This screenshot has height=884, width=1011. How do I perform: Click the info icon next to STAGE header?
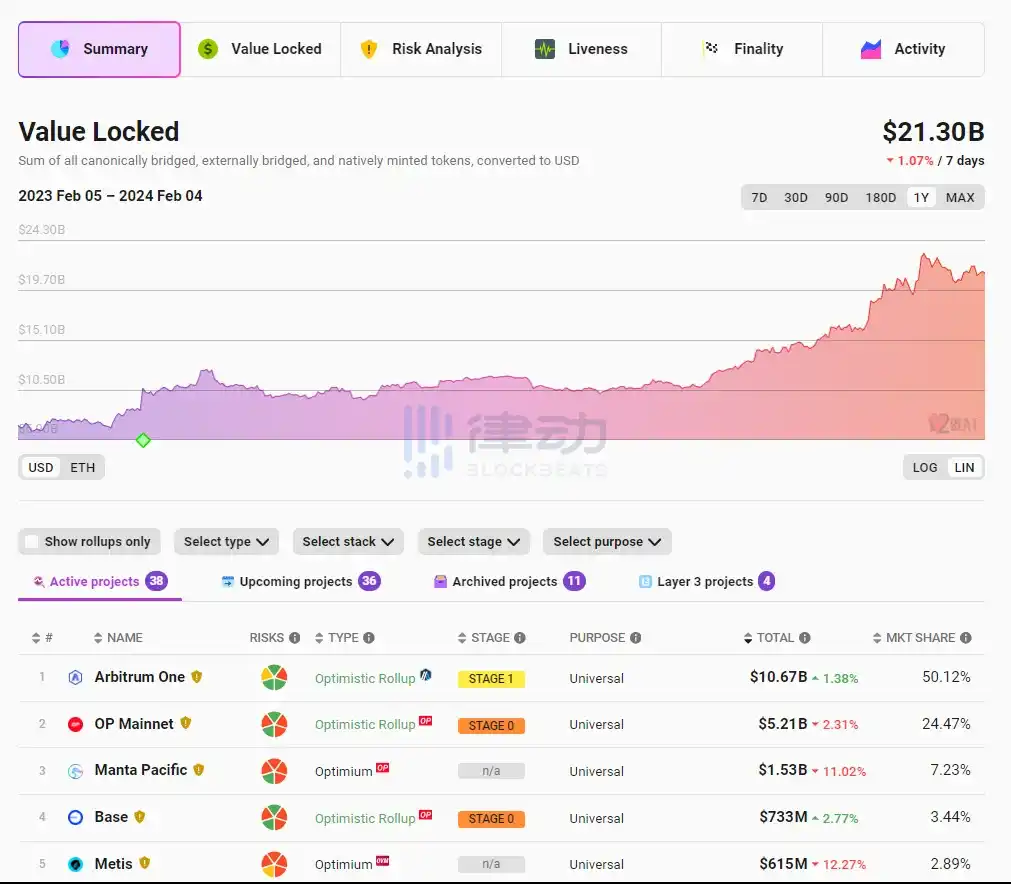(519, 638)
